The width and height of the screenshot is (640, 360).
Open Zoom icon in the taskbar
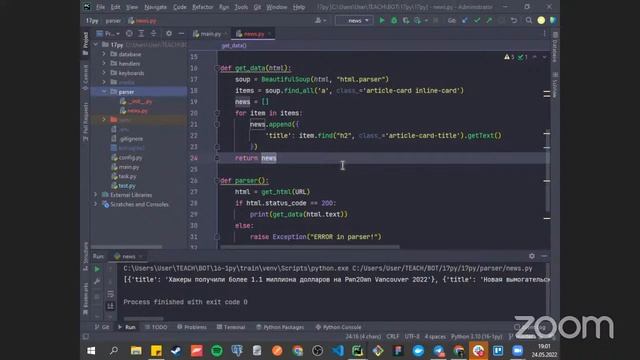pos(518,351)
